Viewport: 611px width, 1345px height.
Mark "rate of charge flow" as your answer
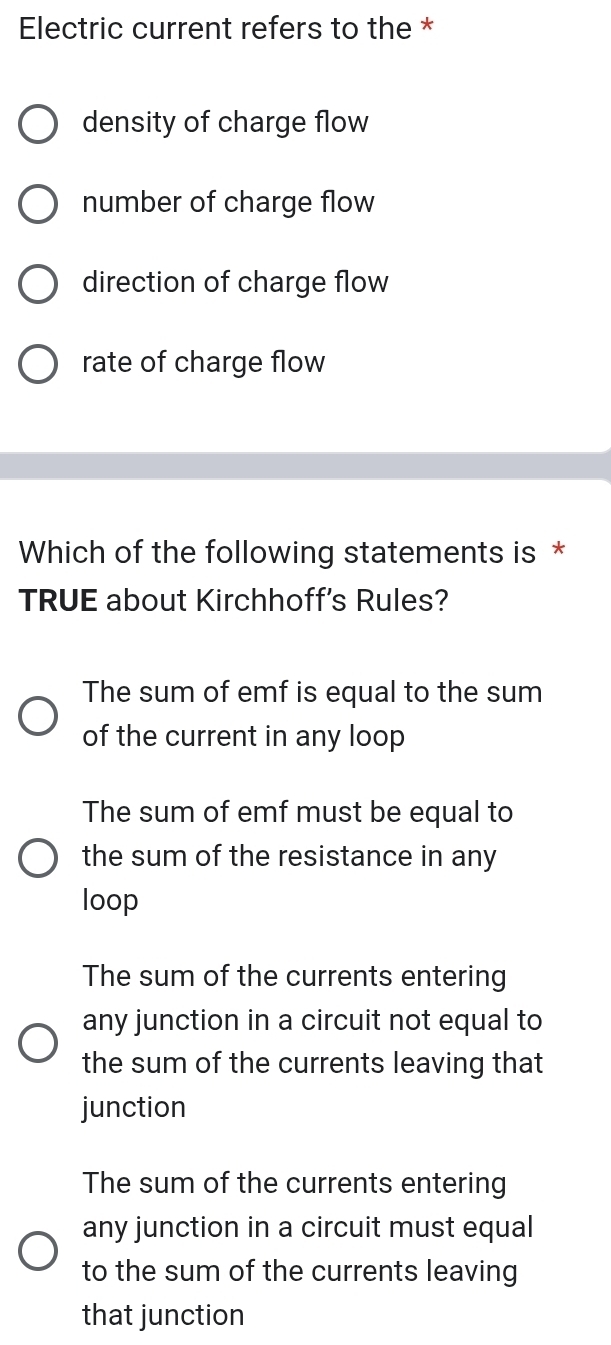(37, 364)
